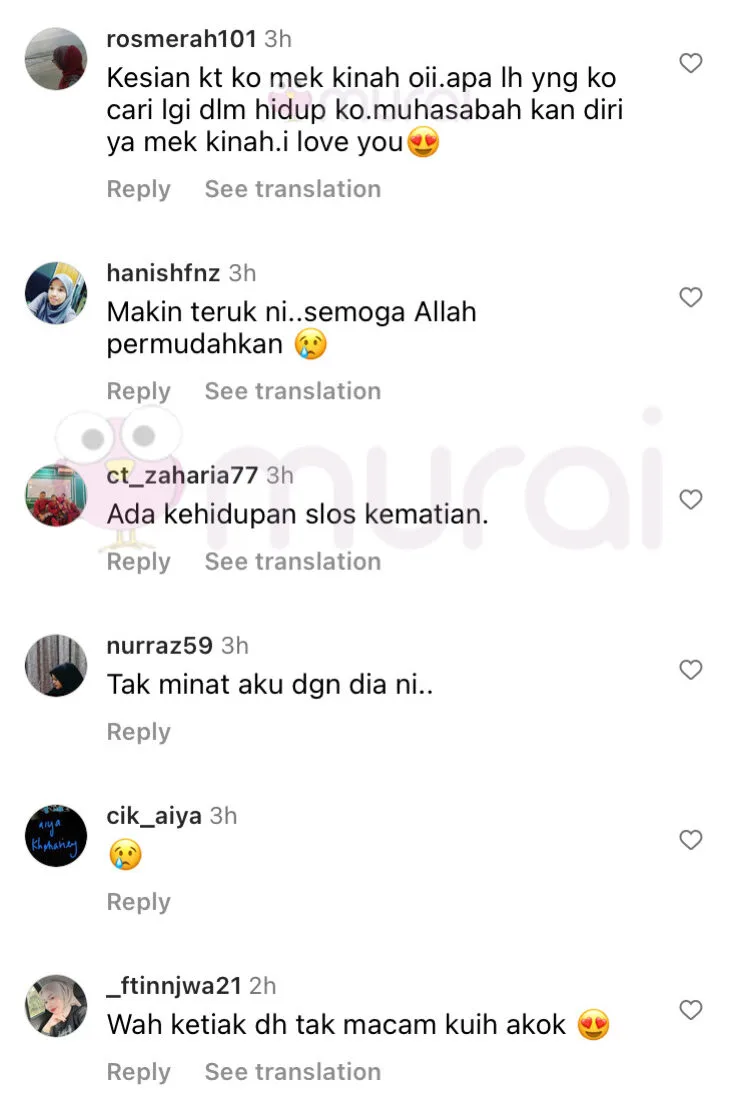Like ct_zaharia77's comment heart
Viewport: 748px width, 1104px height.
[x=690, y=500]
